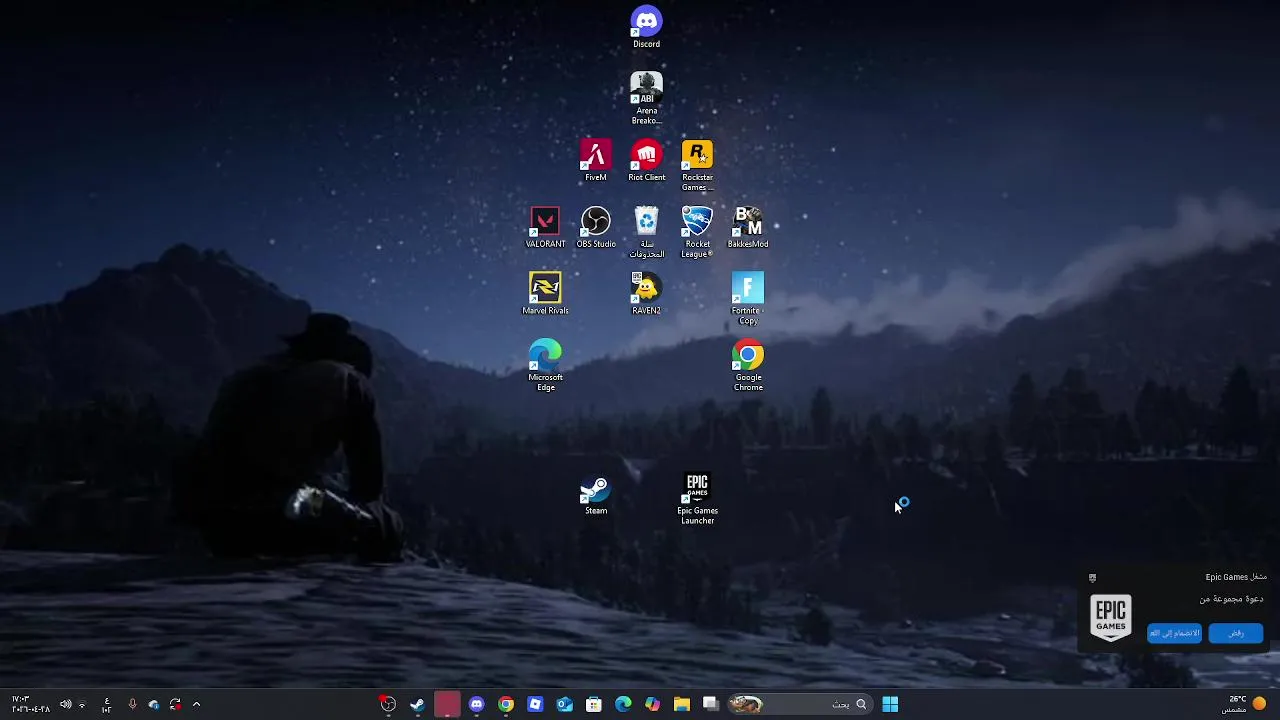Select the VALORANT desktop shortcut
1280x720 pixels.
point(545,227)
